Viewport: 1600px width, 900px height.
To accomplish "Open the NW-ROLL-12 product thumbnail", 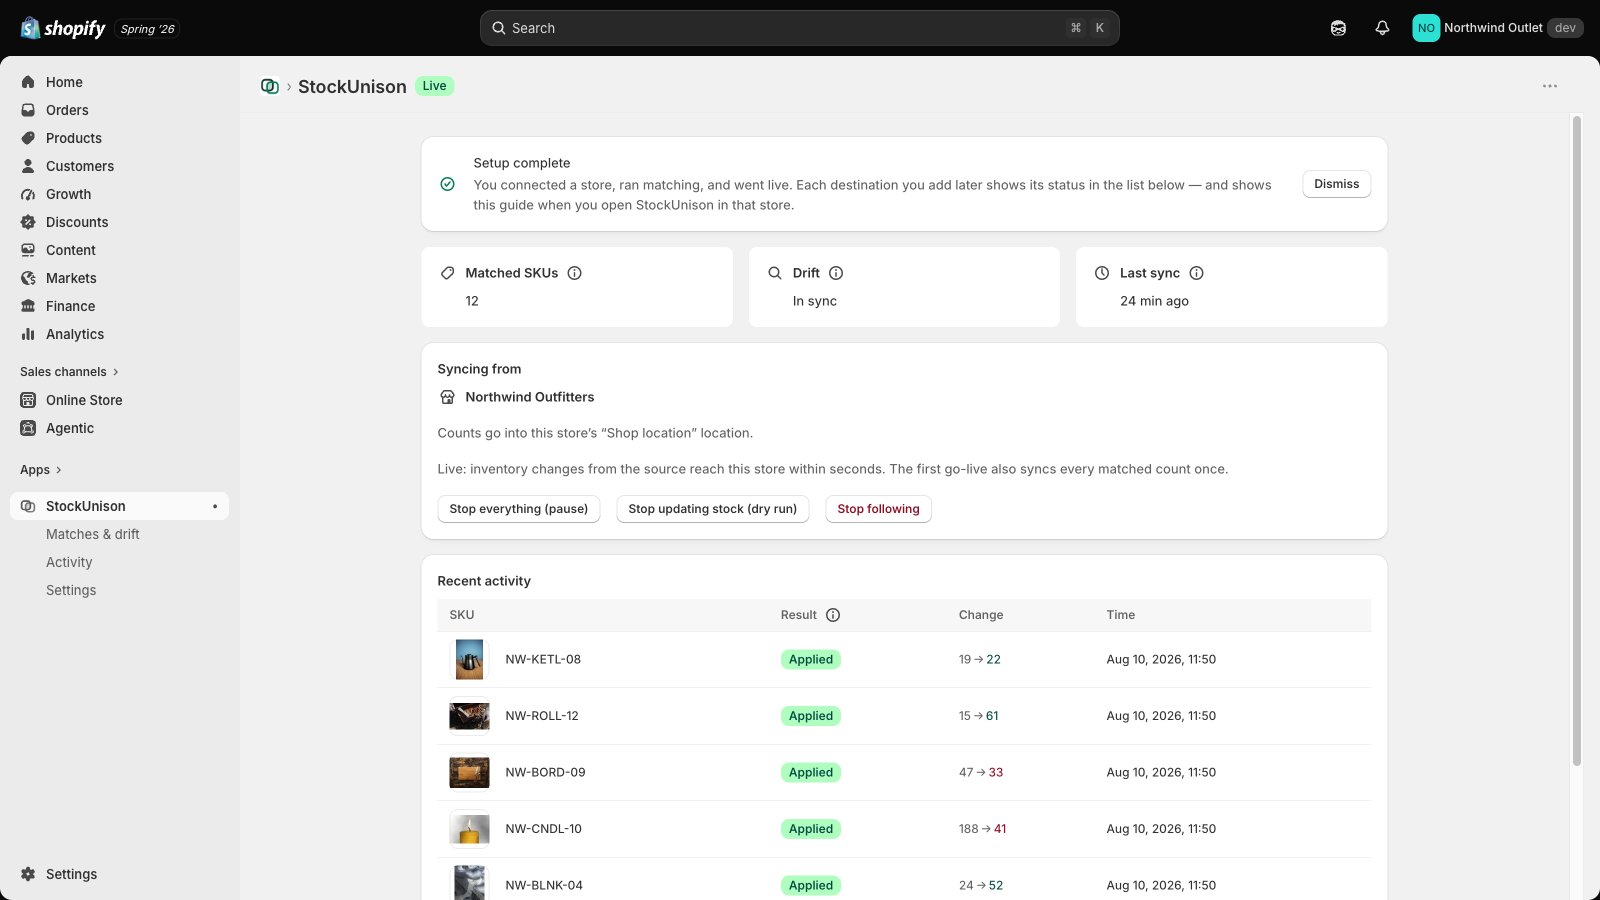I will click(x=469, y=716).
